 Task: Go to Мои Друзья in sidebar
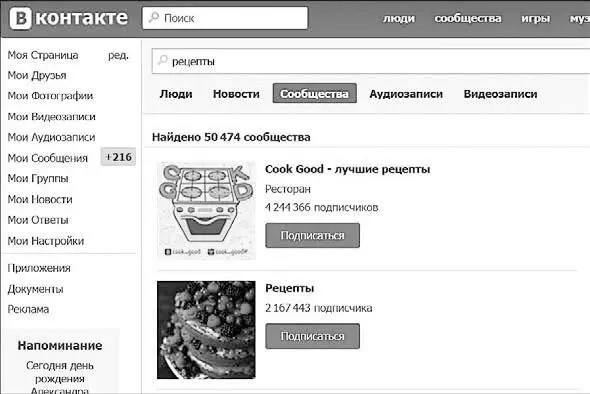37,75
